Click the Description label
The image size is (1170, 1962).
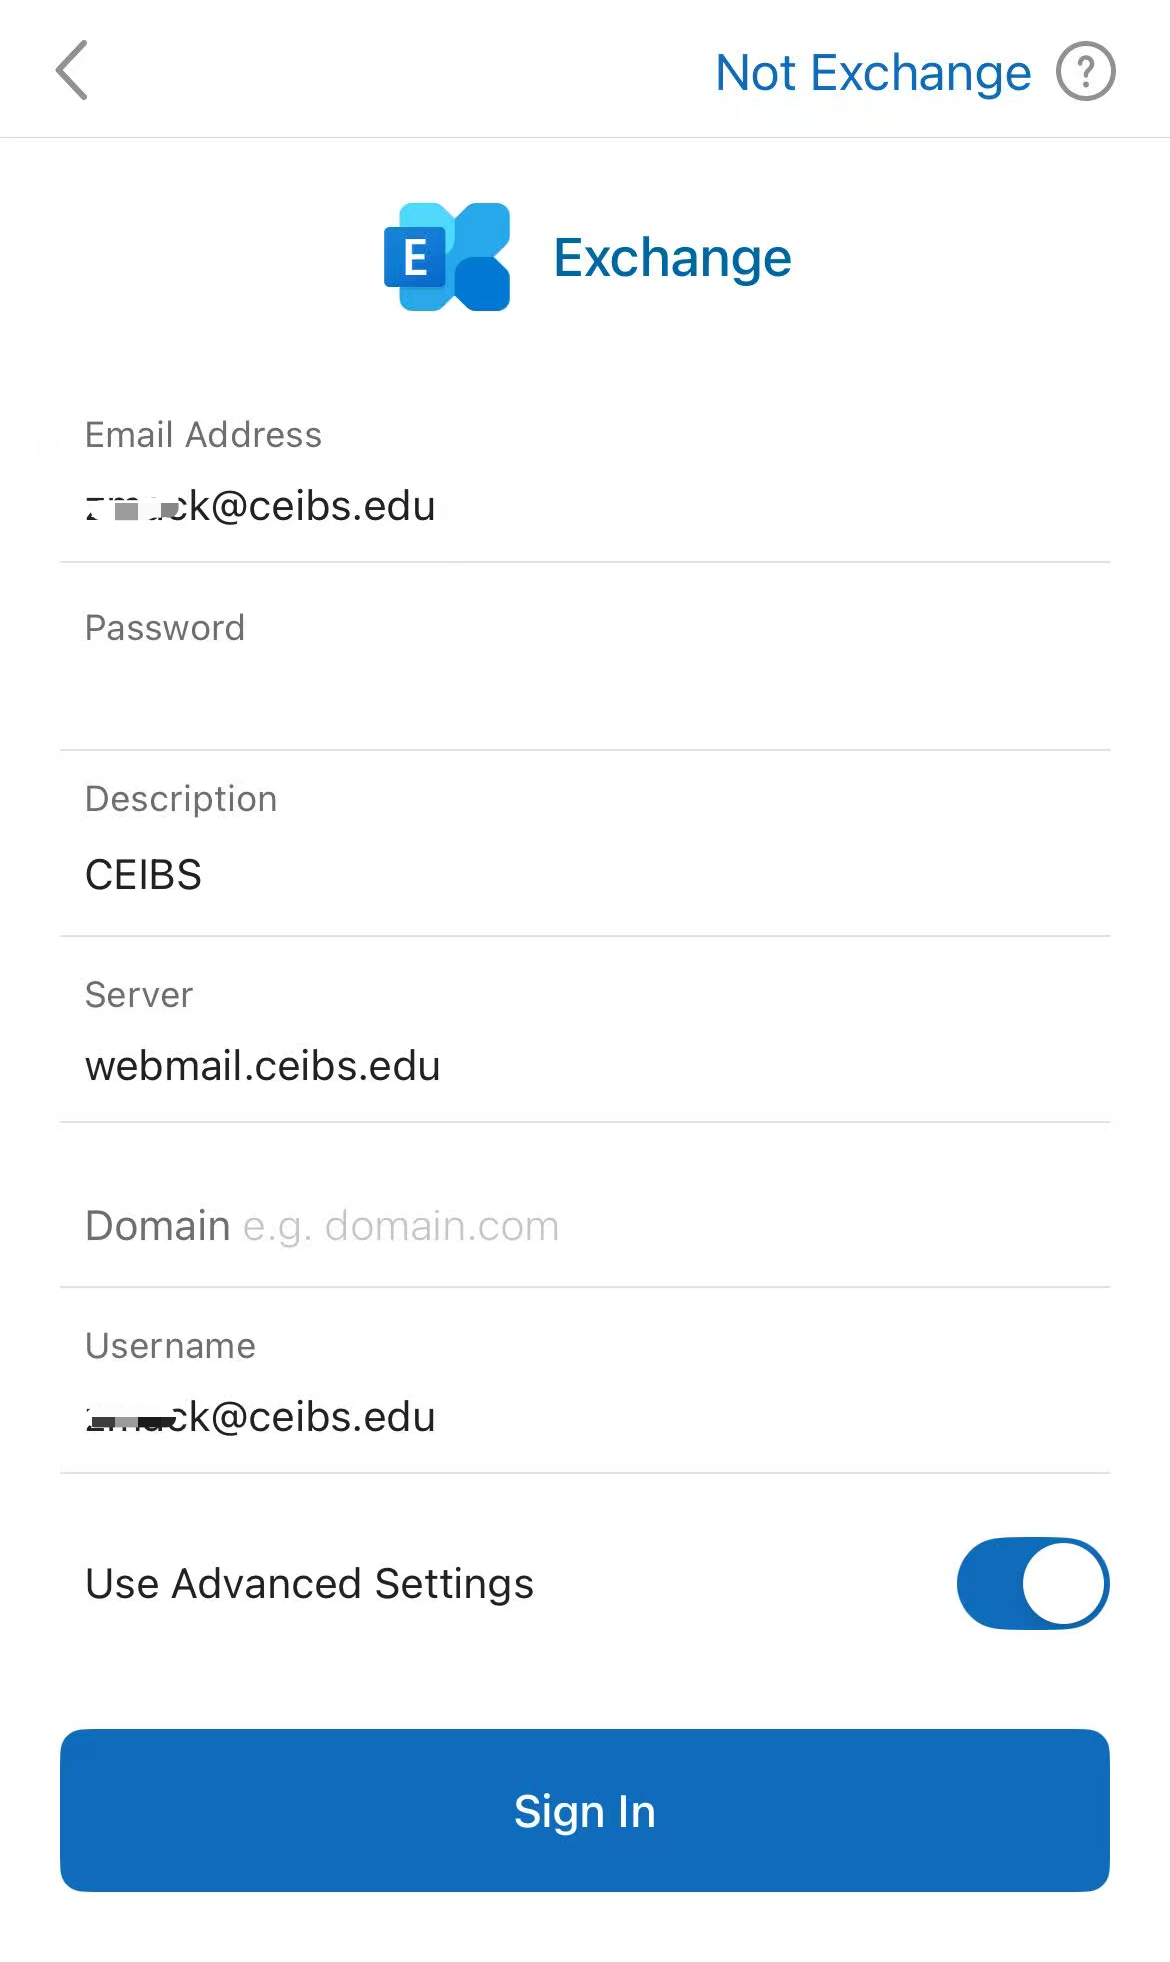tap(181, 799)
